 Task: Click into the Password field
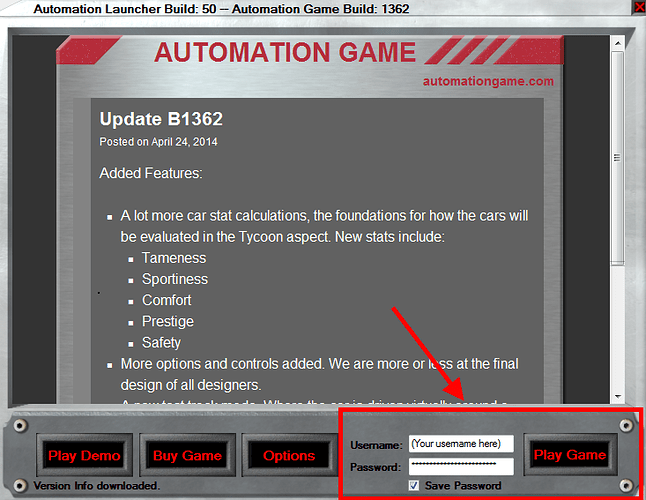pos(460,466)
